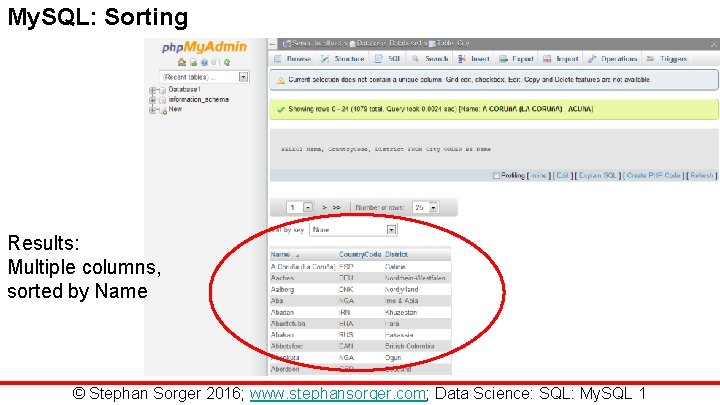
Task: Click the Refresh link
Action: click(x=702, y=175)
